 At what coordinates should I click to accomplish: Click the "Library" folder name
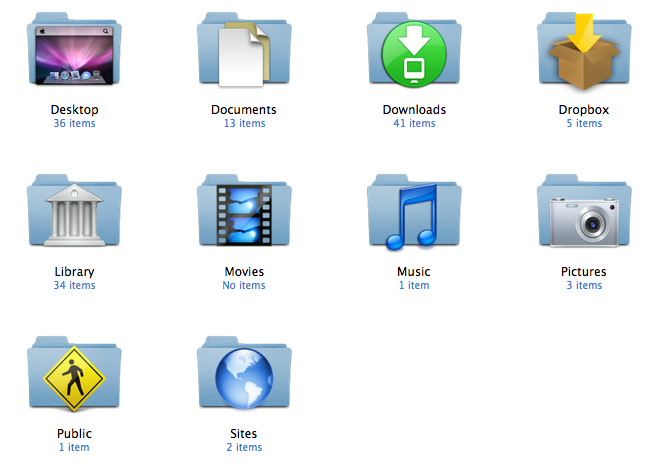pyautogui.click(x=75, y=272)
